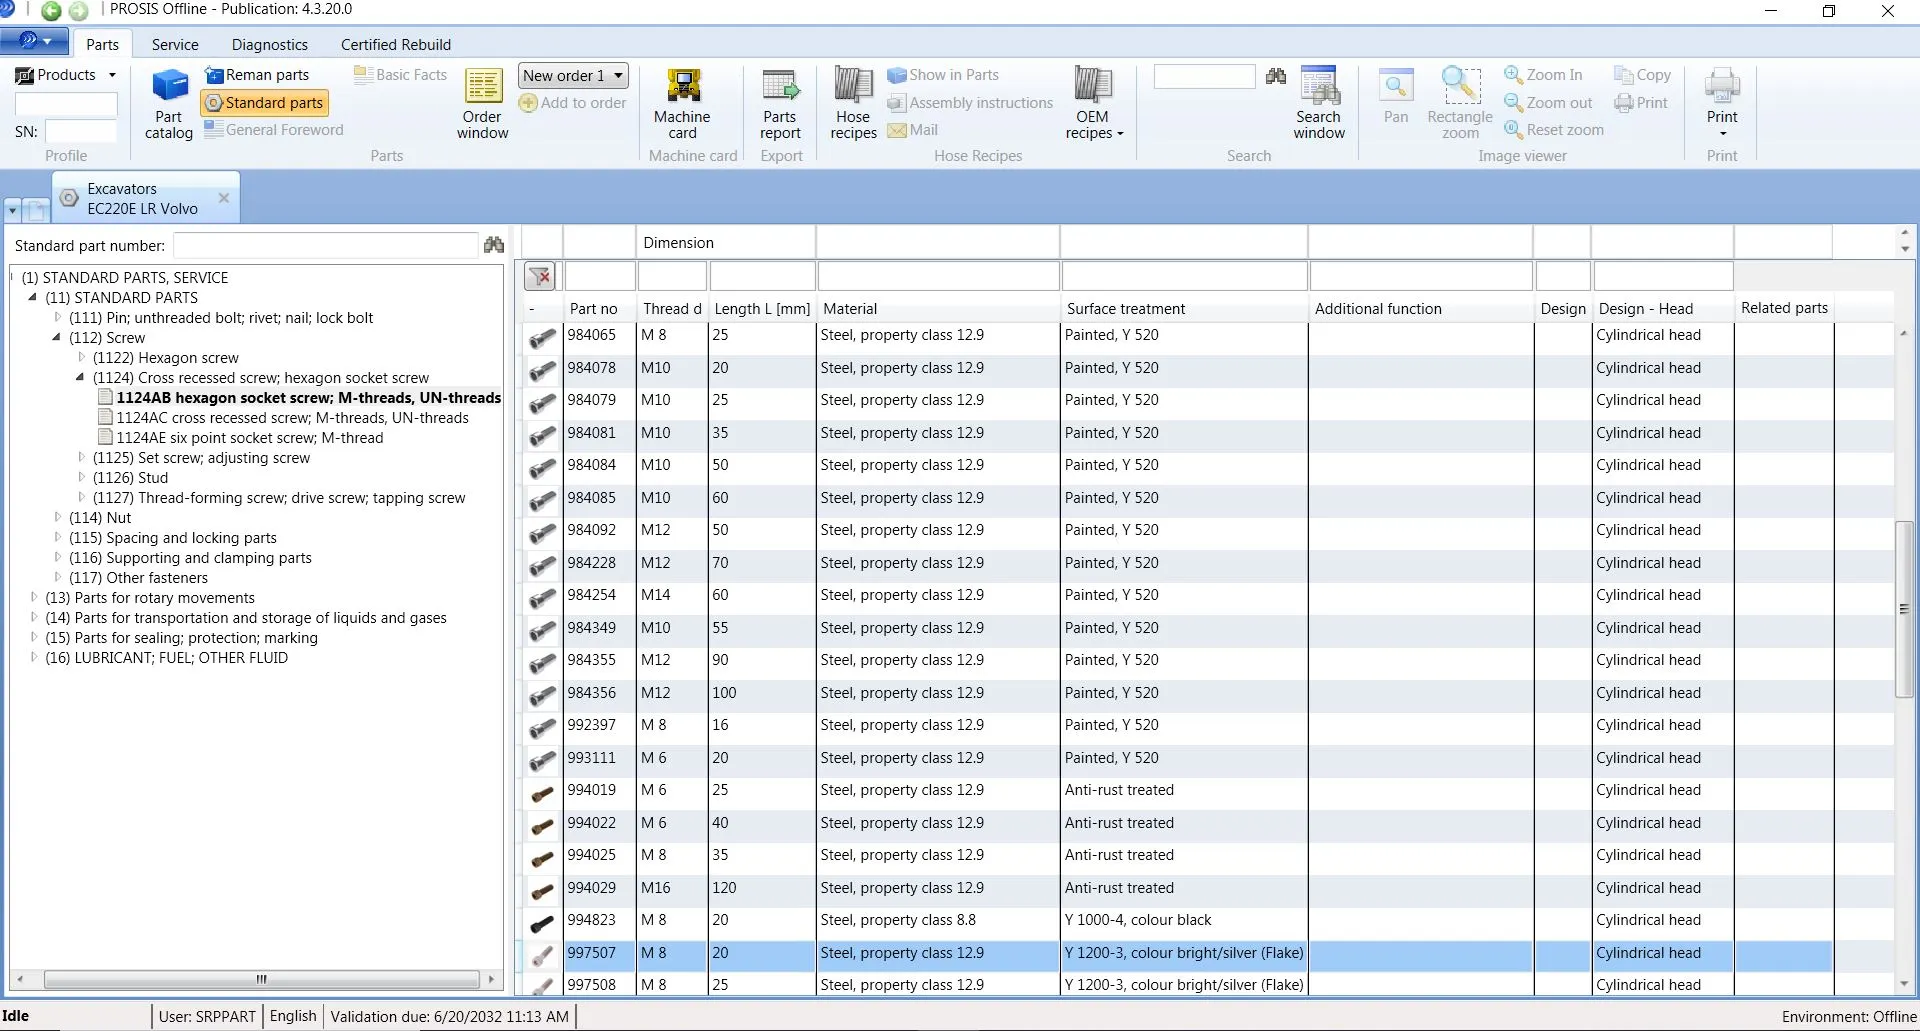Select 1124AE six point socket screw item
Image resolution: width=1920 pixels, height=1031 pixels.
point(249,437)
